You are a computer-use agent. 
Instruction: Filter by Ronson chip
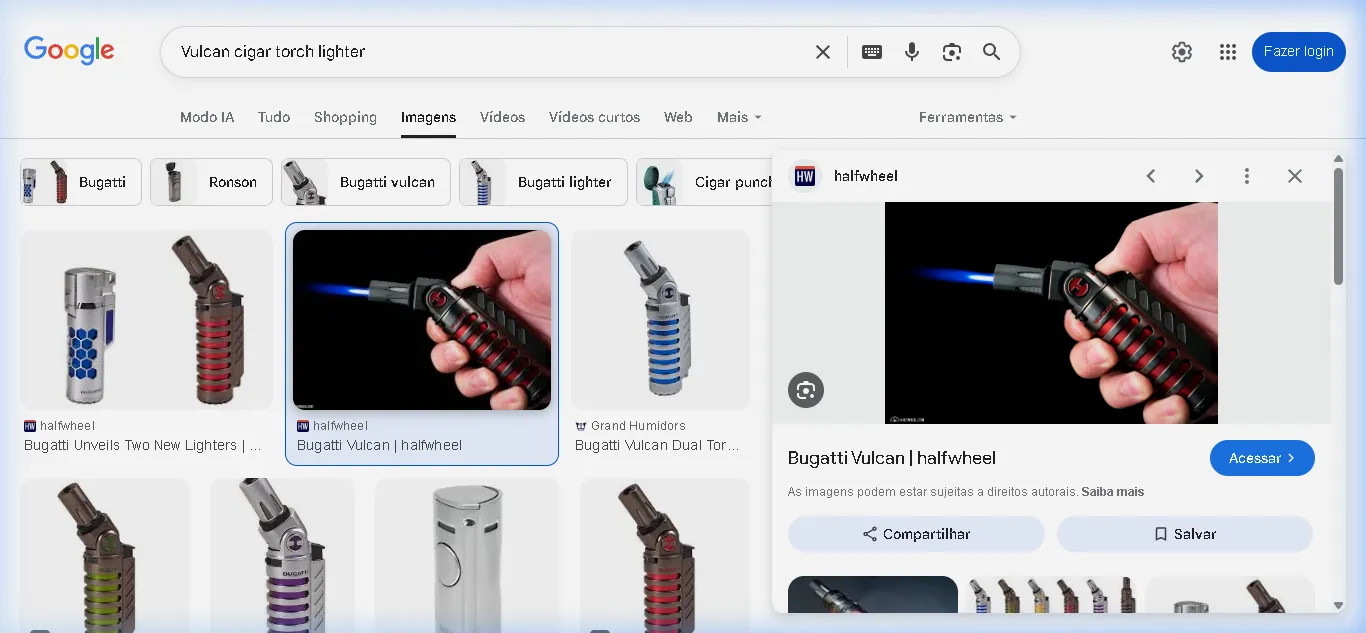[x=211, y=182]
